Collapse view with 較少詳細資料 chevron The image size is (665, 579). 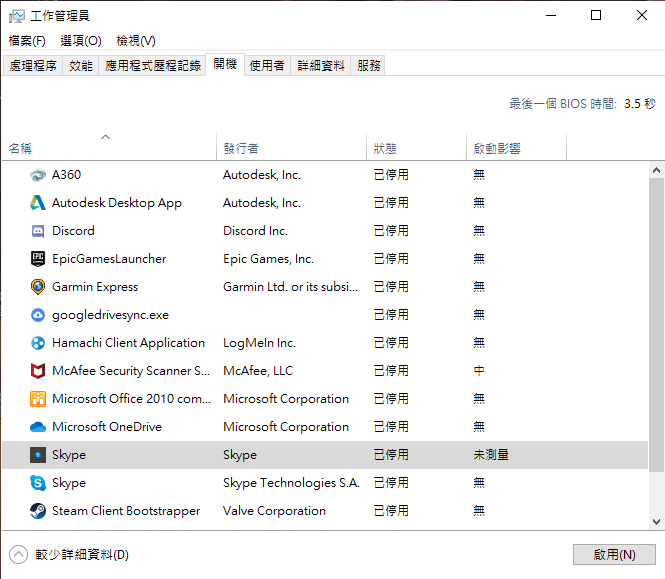click(18, 554)
